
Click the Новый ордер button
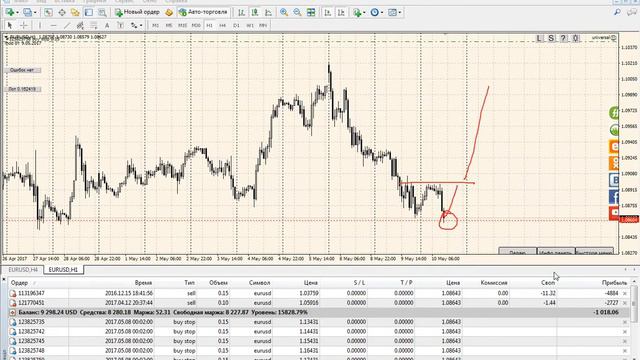coord(137,12)
